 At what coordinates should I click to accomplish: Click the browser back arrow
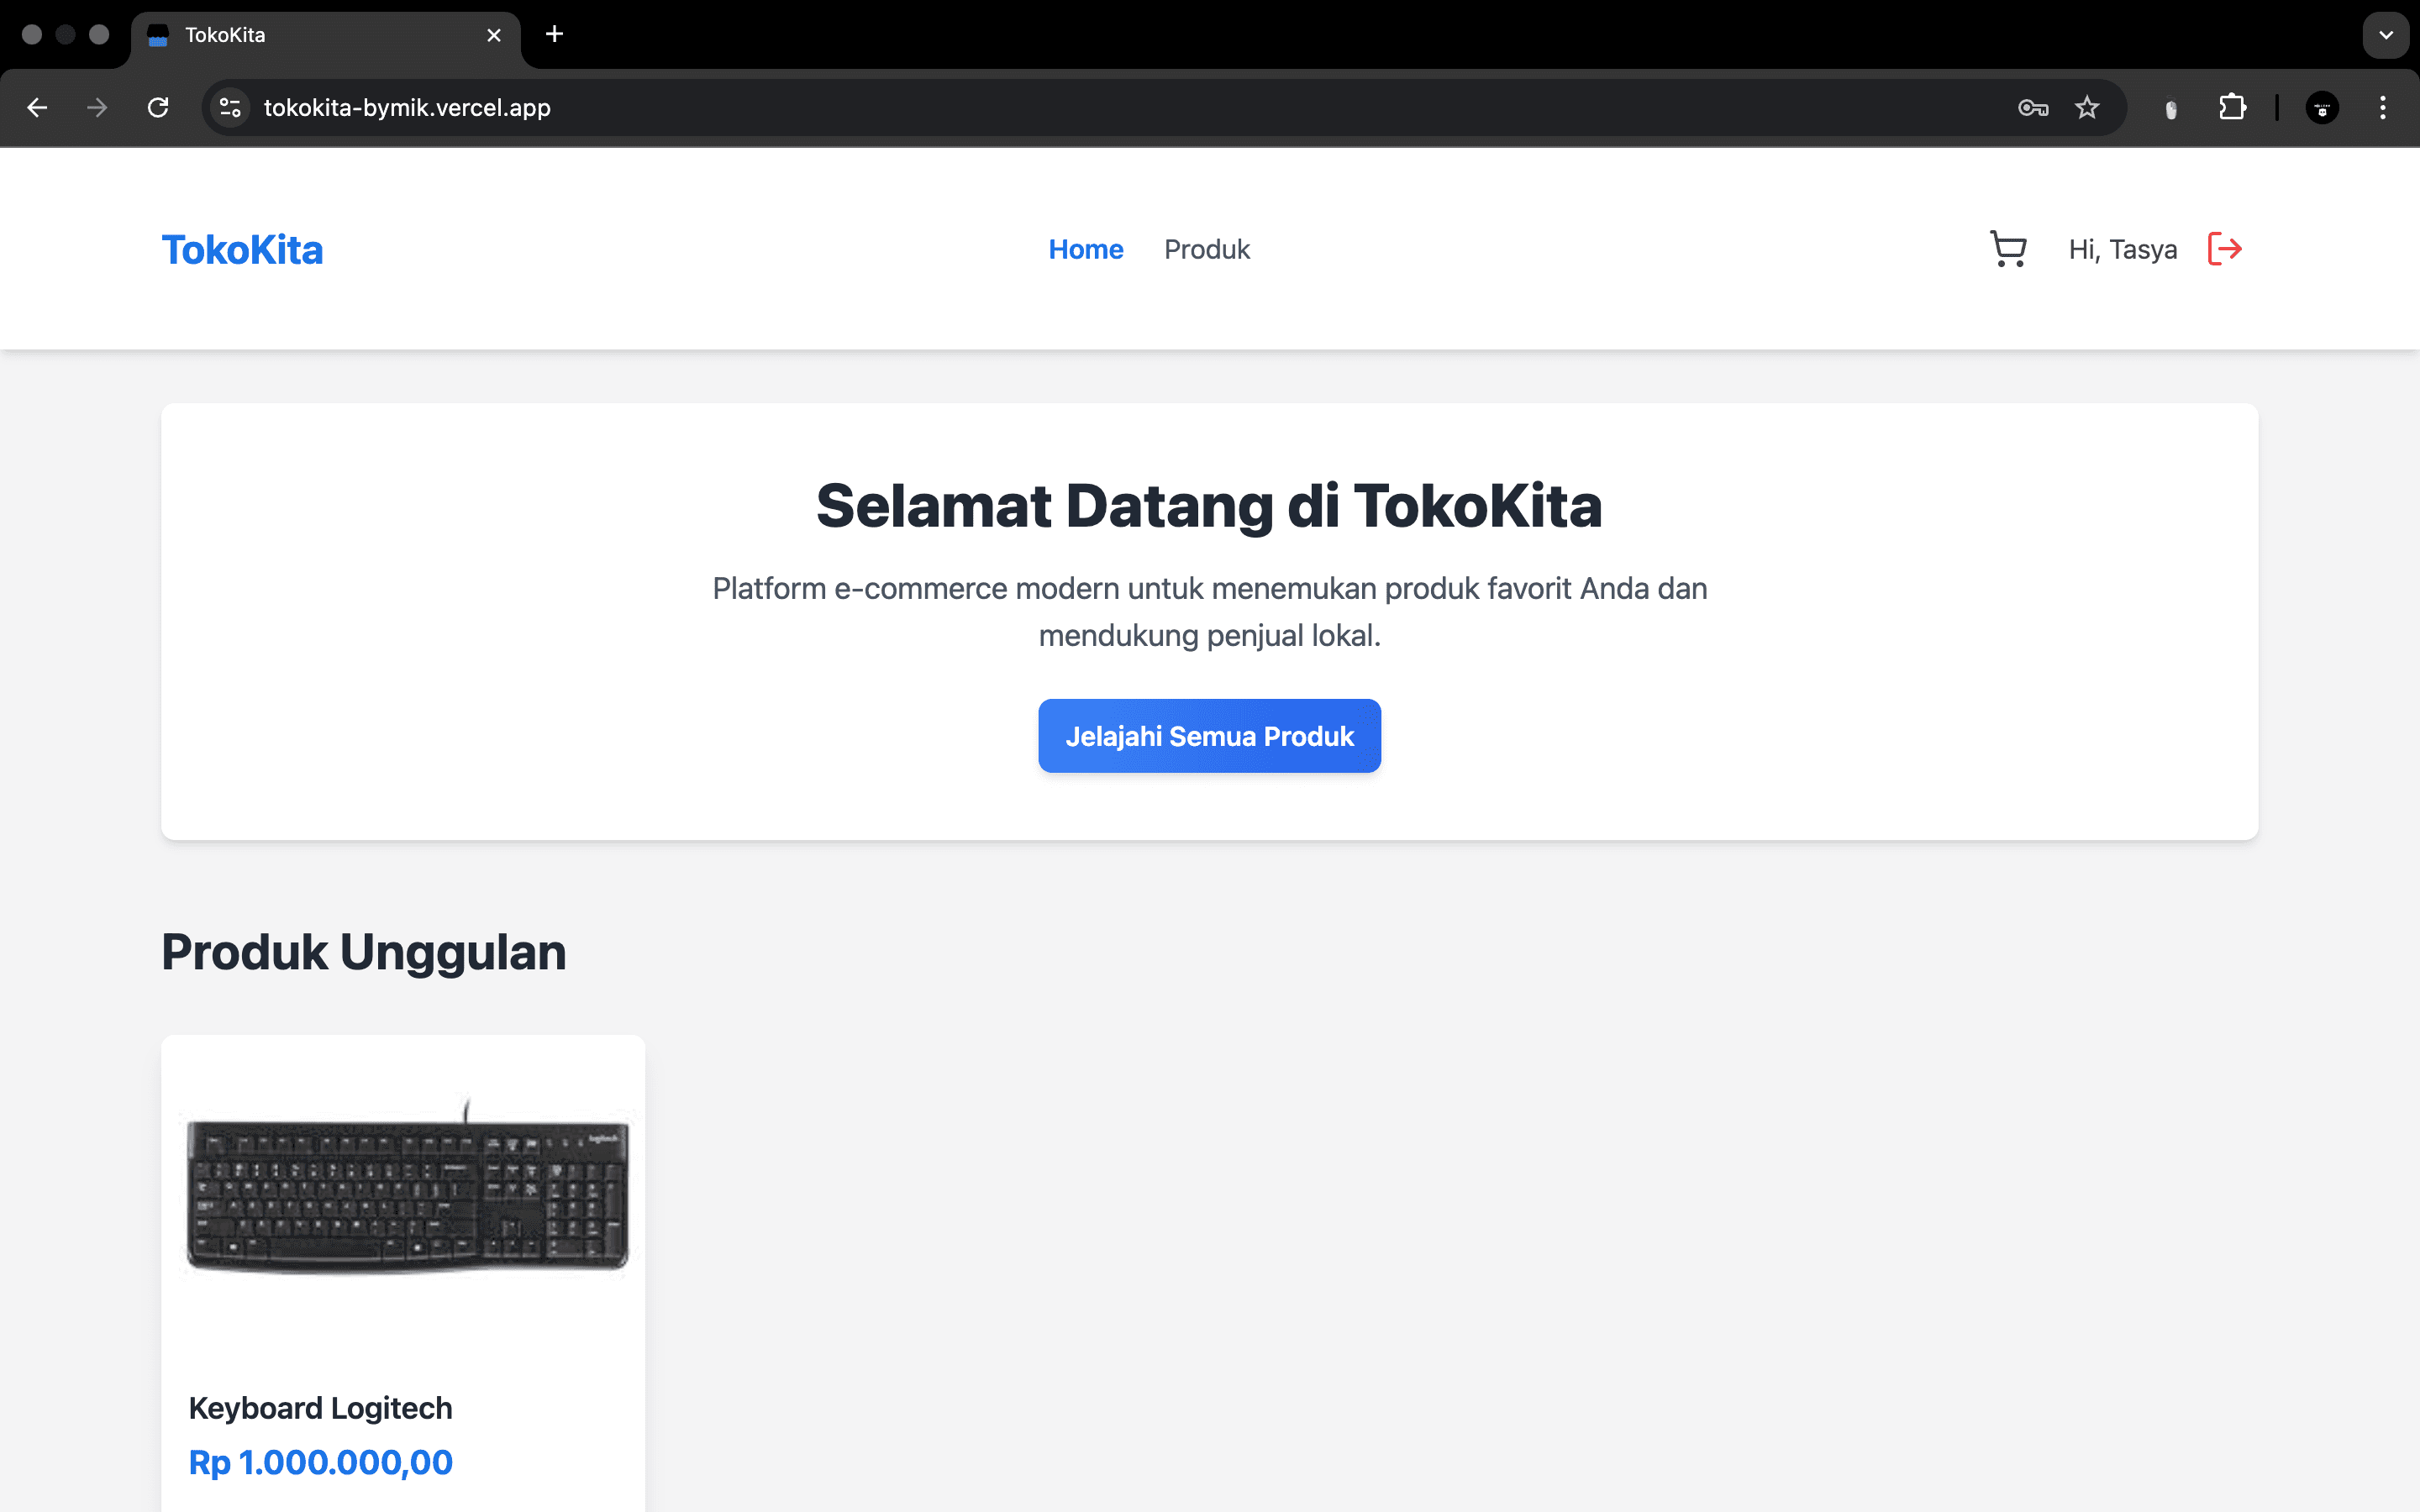(x=37, y=107)
